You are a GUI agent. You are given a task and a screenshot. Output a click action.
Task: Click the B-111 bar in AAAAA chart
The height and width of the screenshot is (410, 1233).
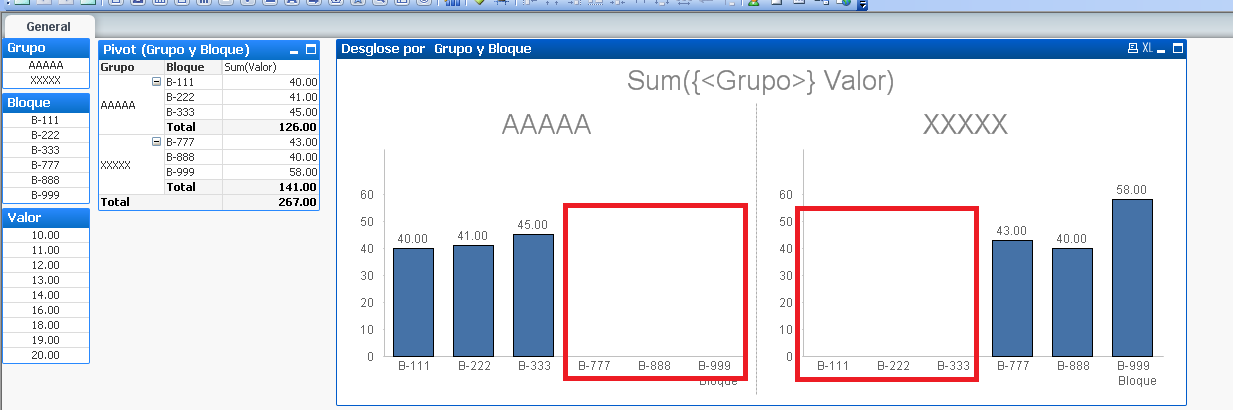[x=413, y=302]
